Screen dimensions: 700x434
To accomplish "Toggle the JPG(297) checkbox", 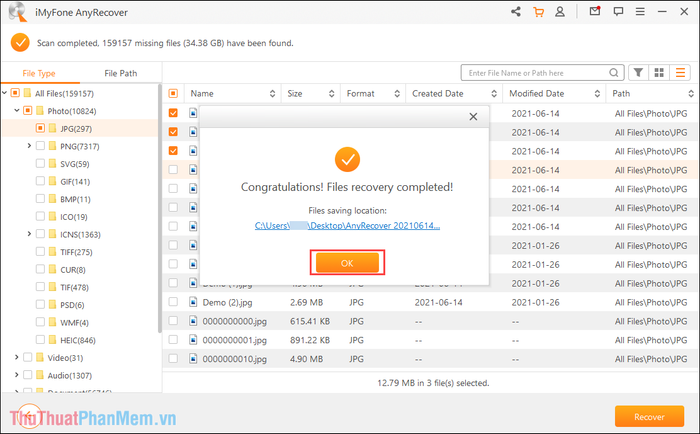I will 40,128.
